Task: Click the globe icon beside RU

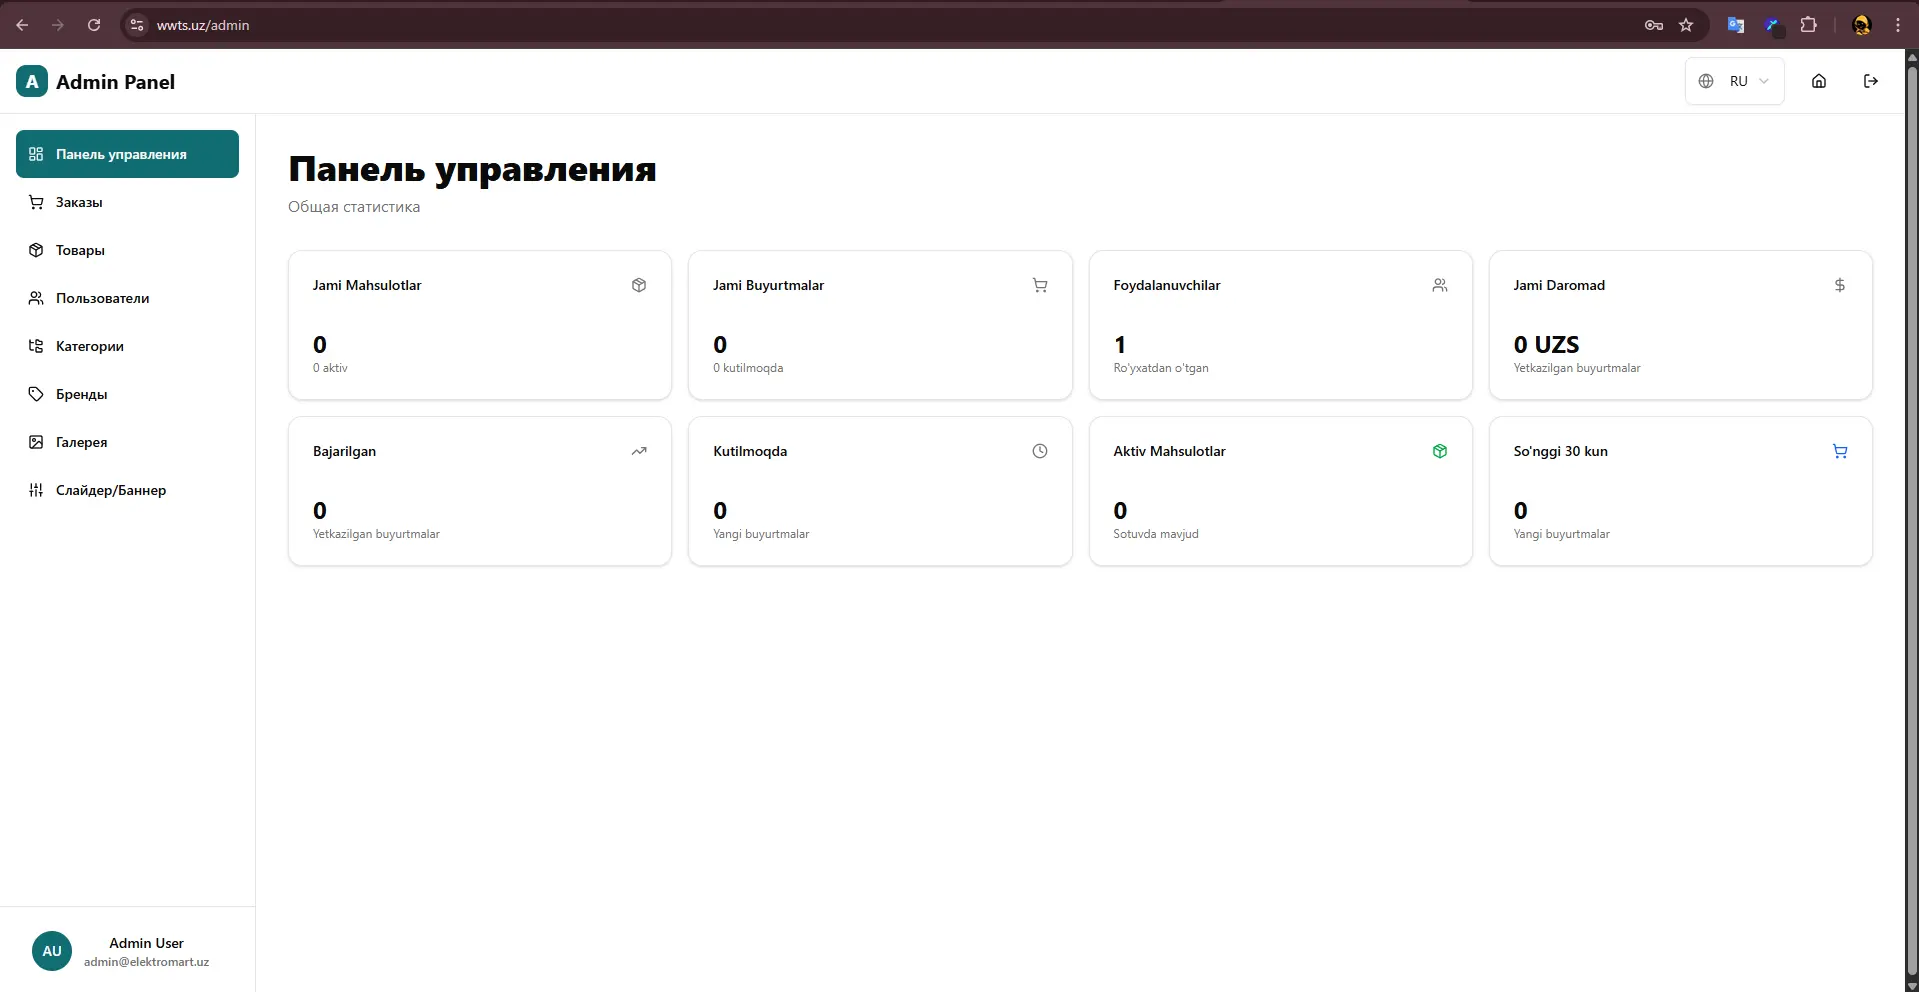Action: [x=1706, y=81]
